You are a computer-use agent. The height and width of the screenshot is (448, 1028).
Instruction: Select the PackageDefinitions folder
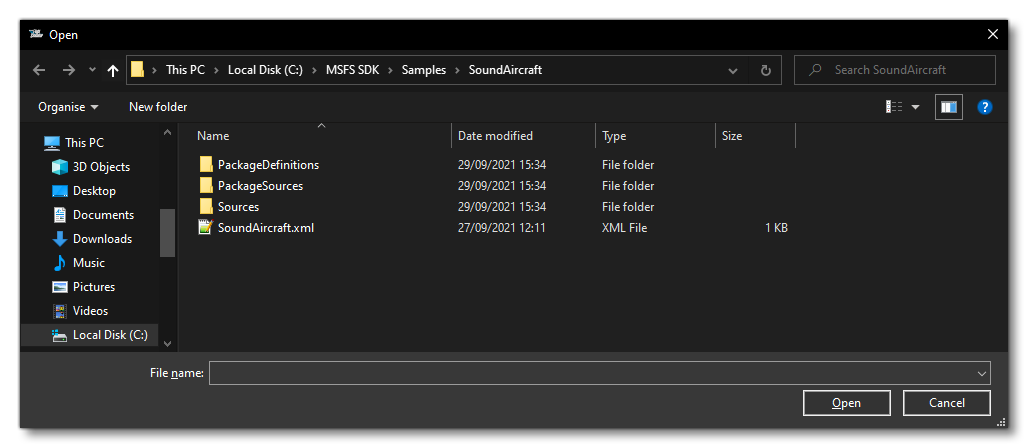(x=268, y=165)
